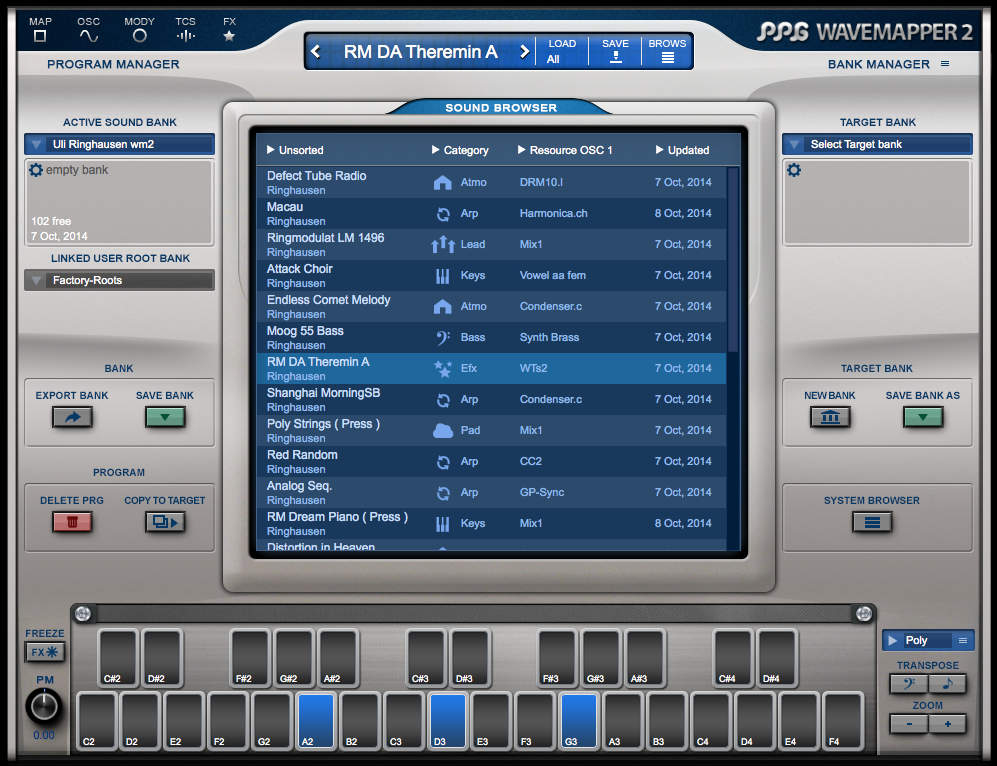Select the Attack Choir sound
Viewport: 997px width, 766px height.
492,275
